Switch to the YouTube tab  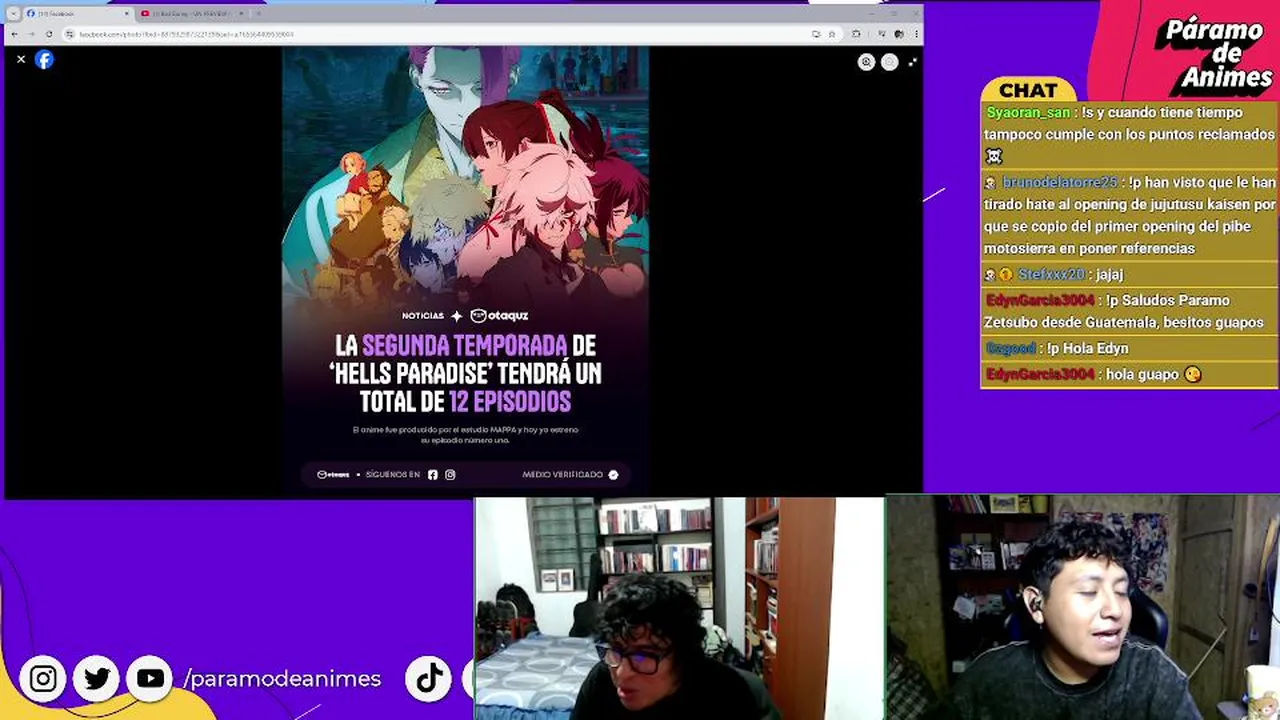coord(190,14)
